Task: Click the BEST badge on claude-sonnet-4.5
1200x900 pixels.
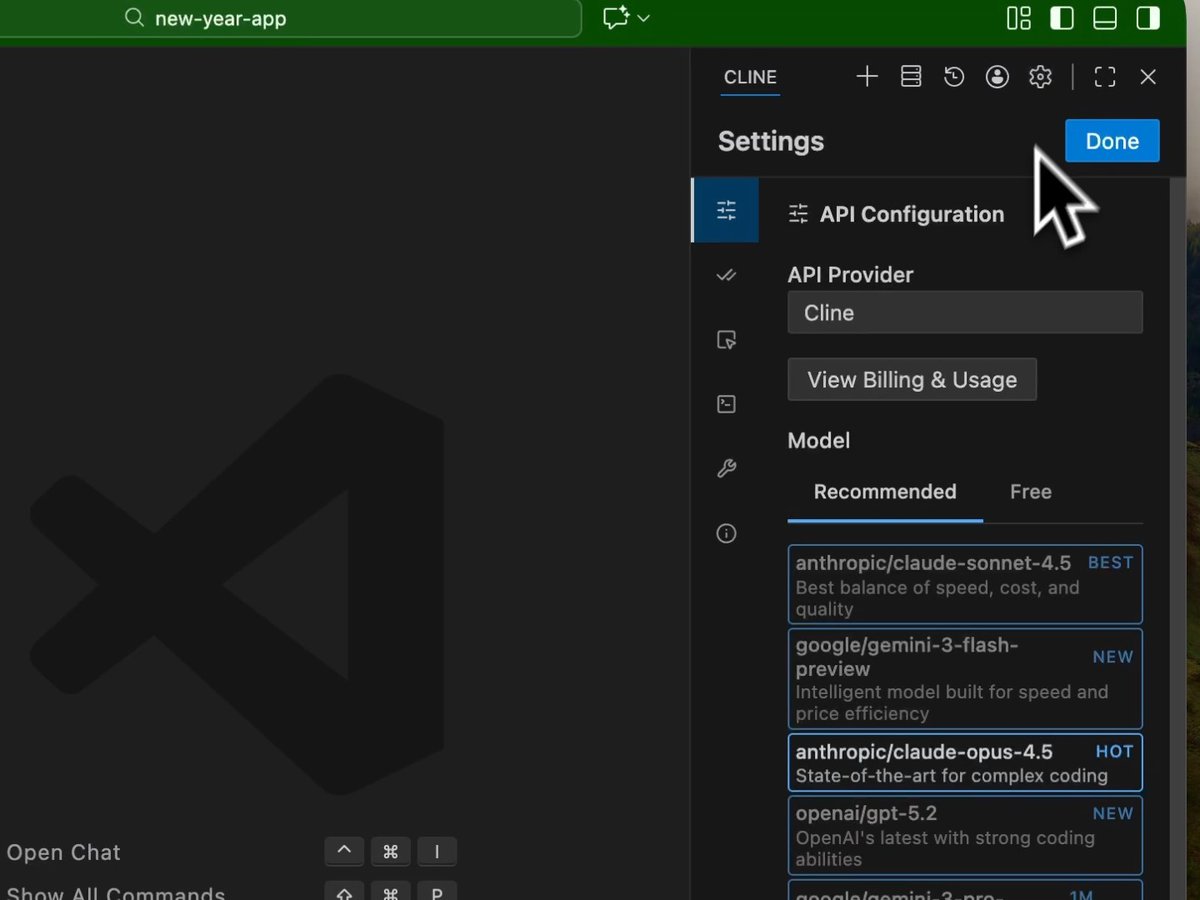Action: coord(1110,563)
